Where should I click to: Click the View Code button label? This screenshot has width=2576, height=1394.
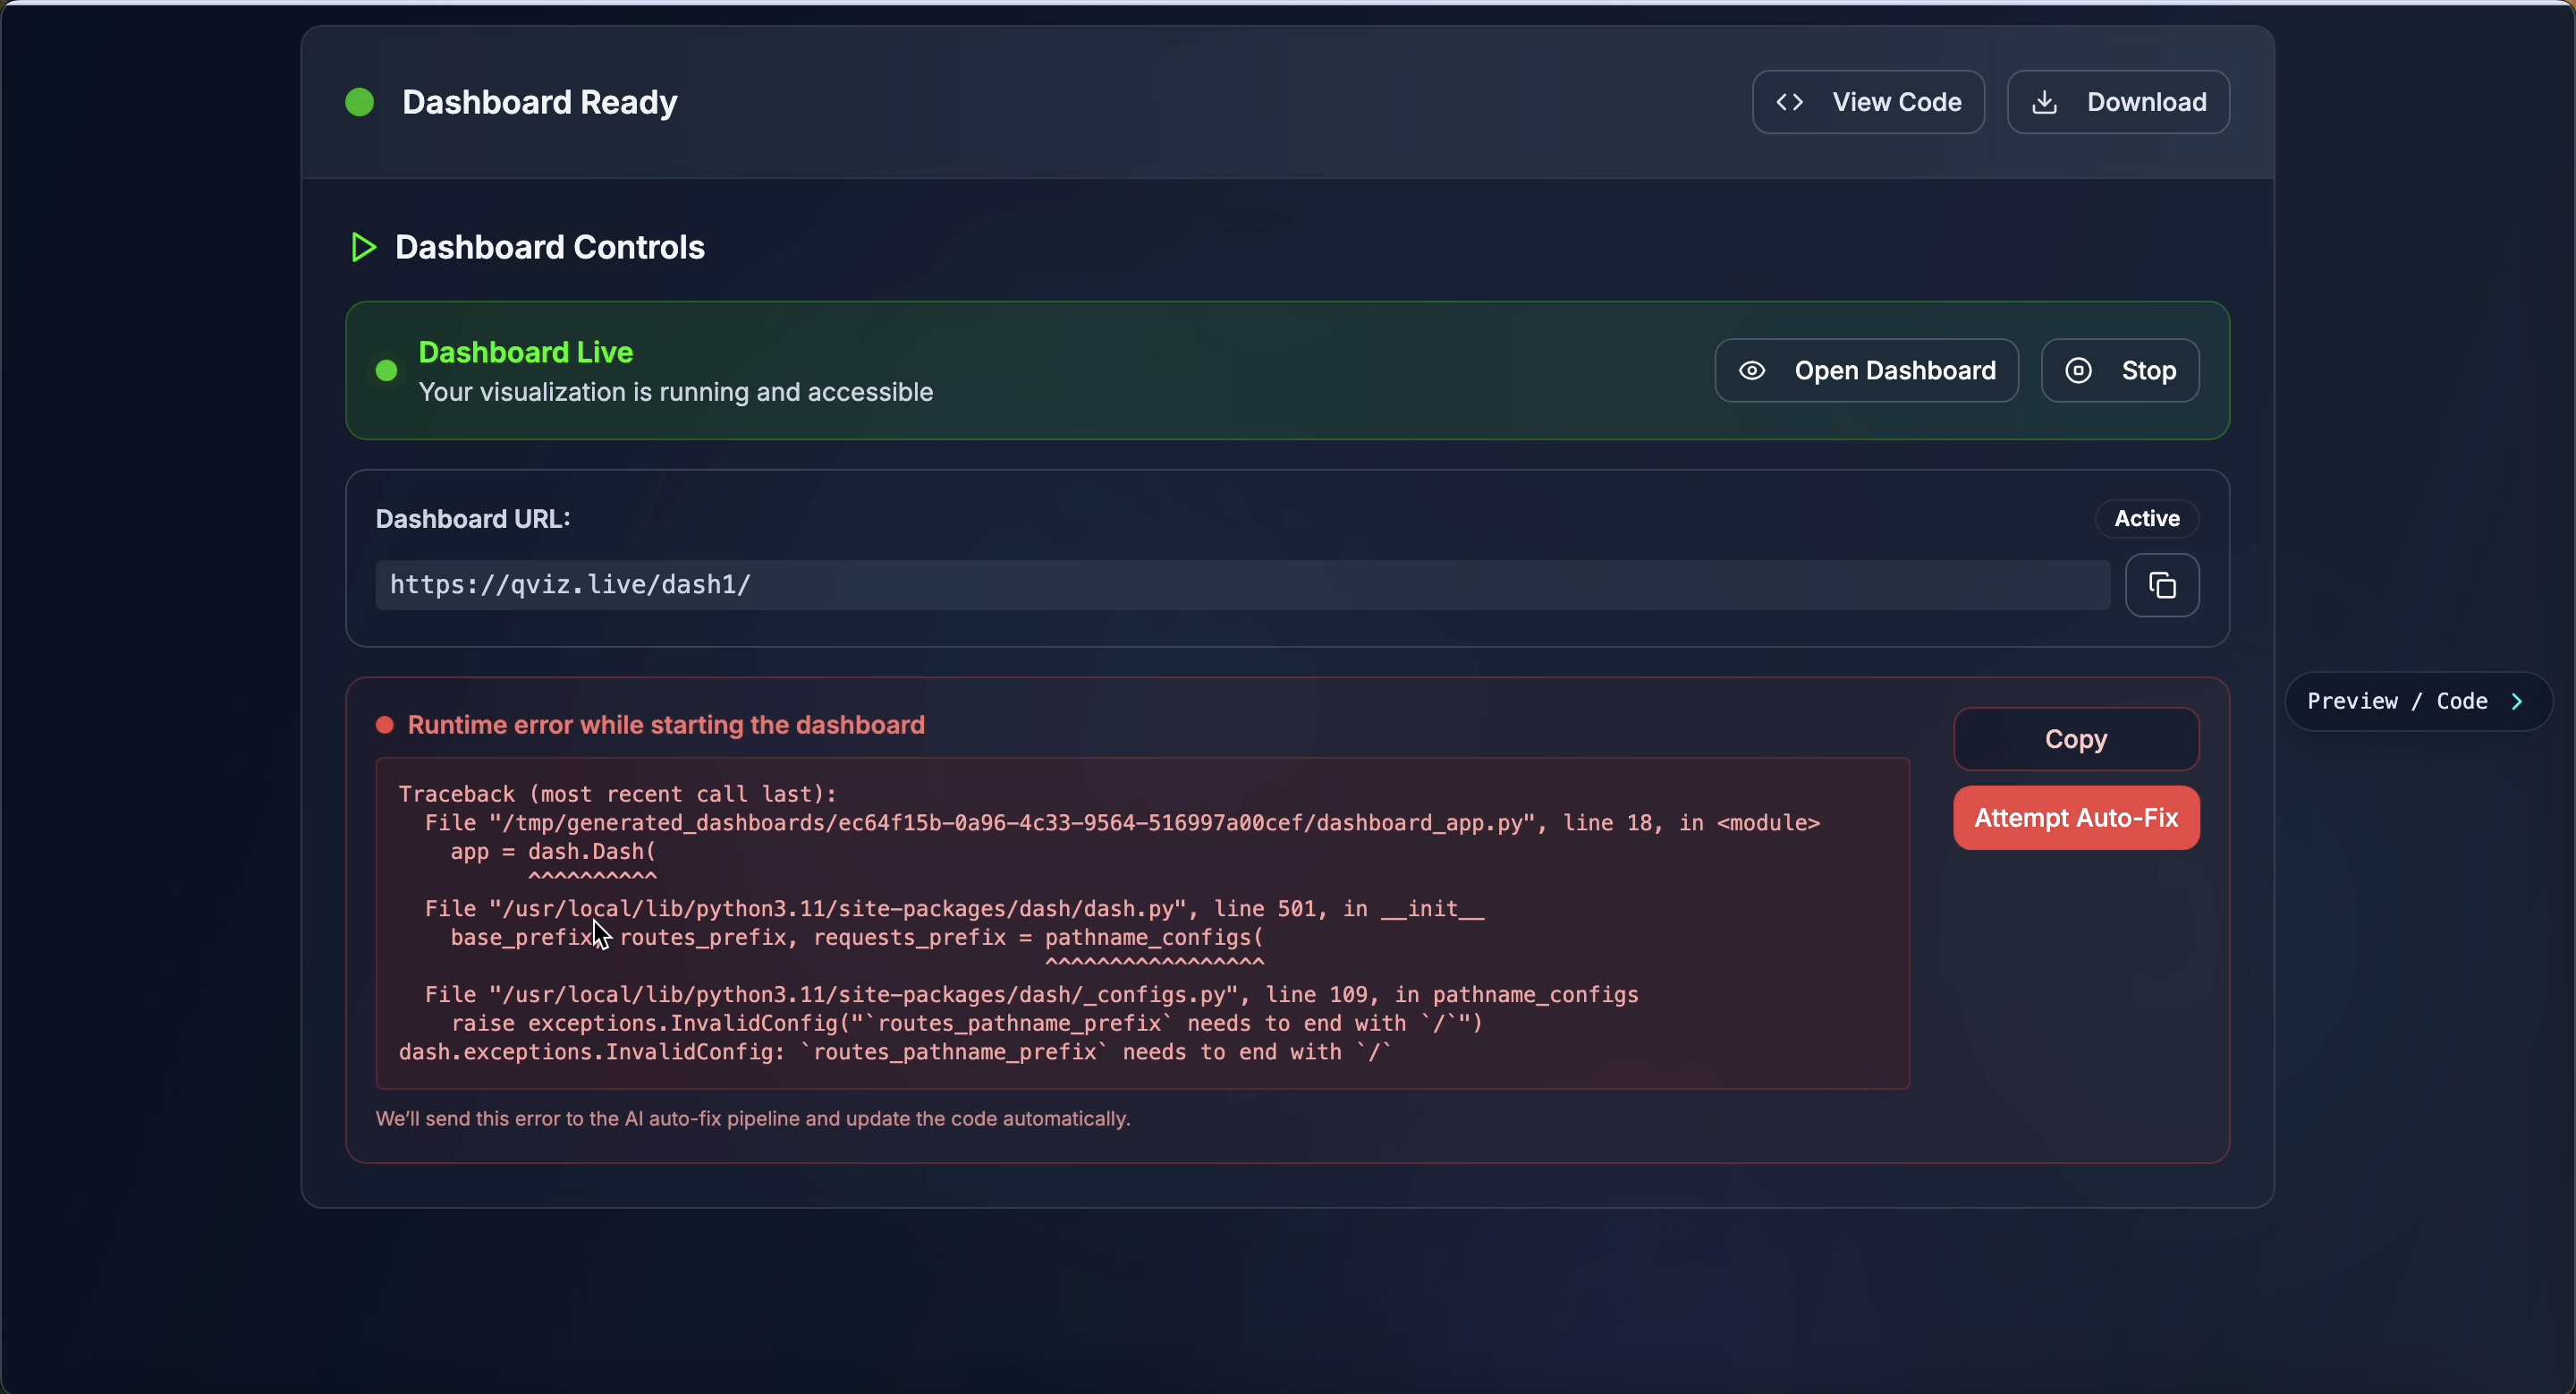coord(1896,102)
